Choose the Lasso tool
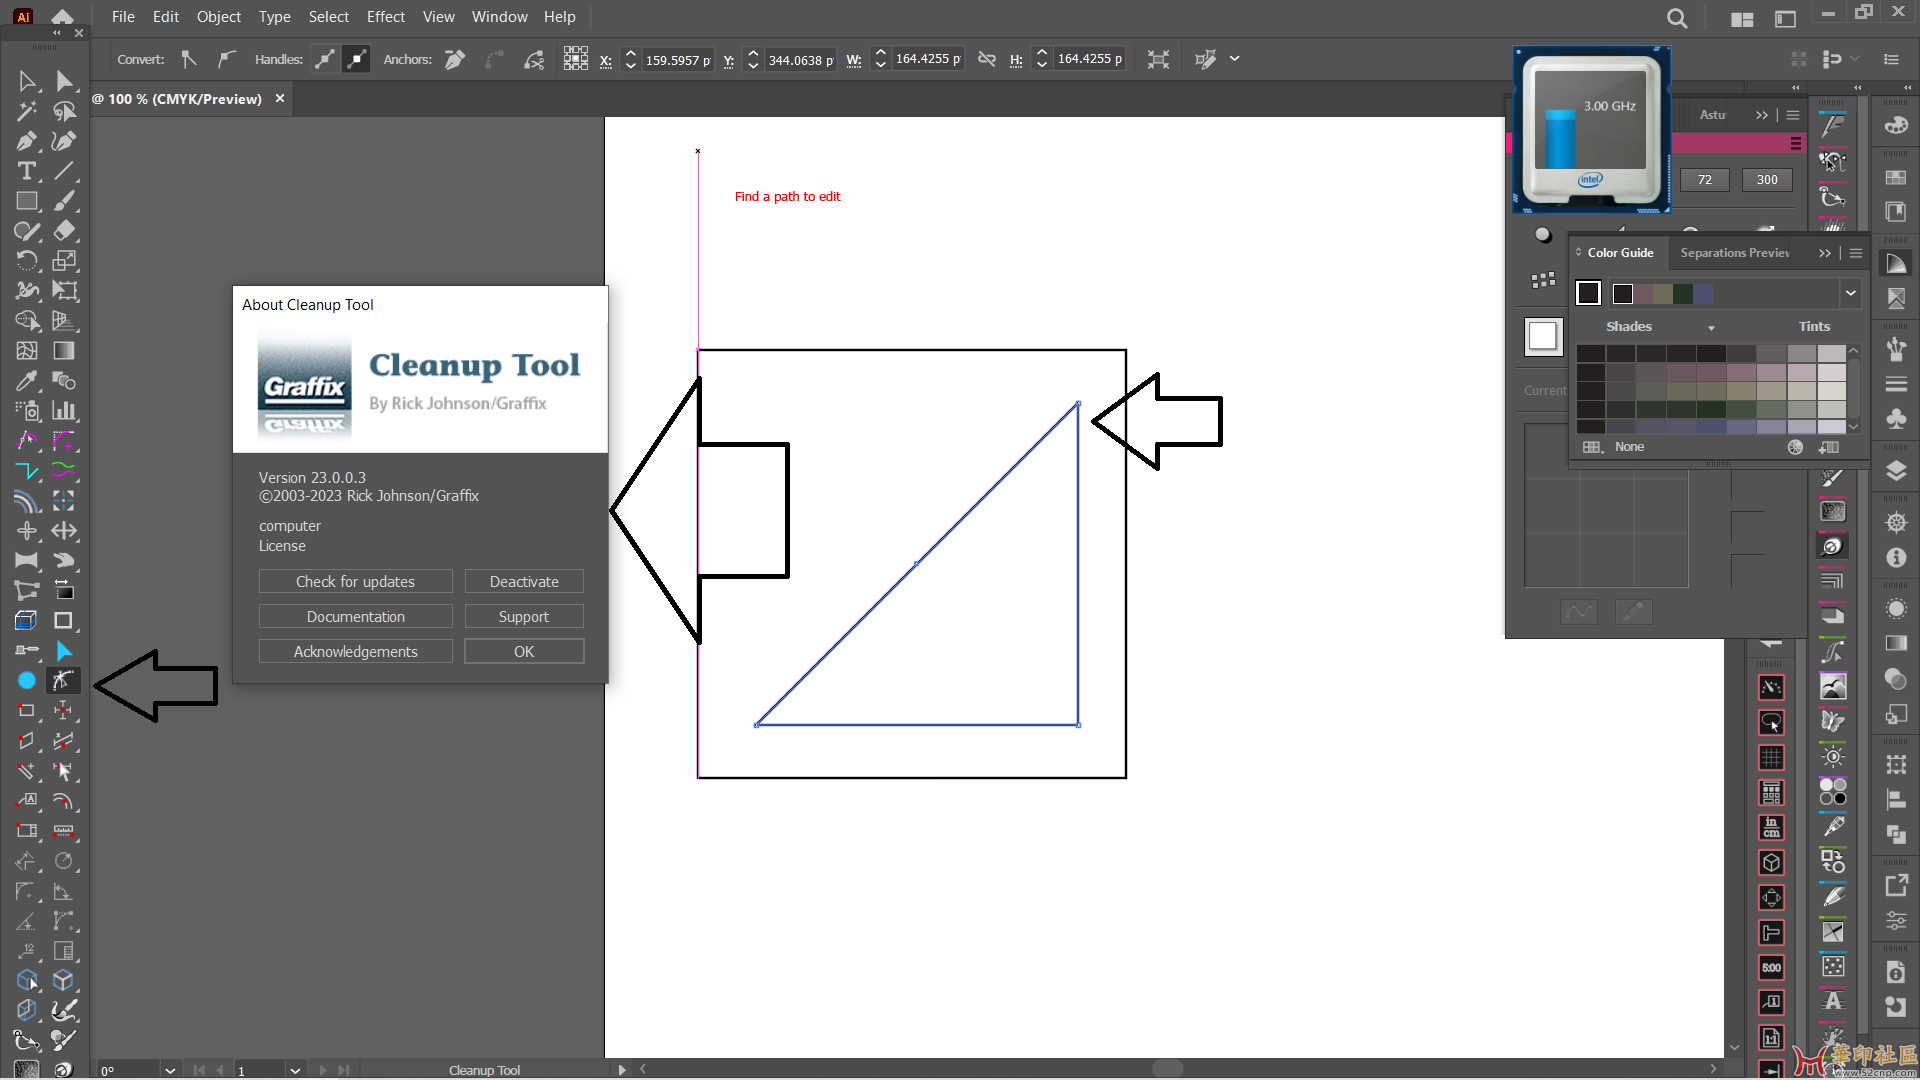 pos(64,111)
